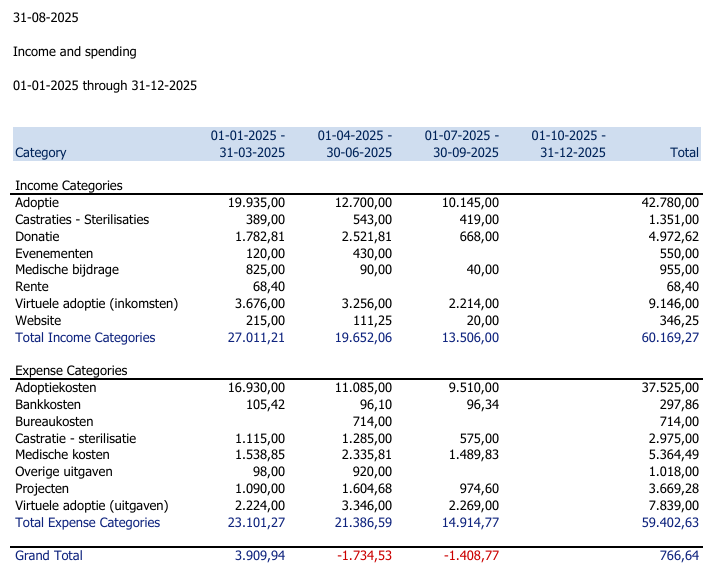Screen dimensions: 715x575
Task: Click total expense sum 59.402,63
Action: click(x=670, y=523)
